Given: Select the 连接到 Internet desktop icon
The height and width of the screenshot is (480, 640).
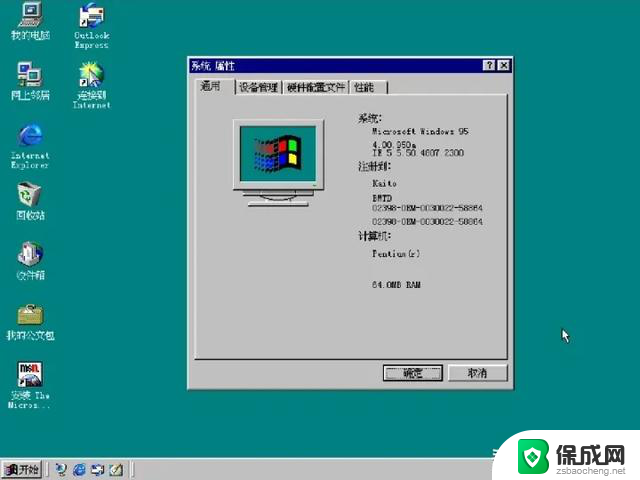Looking at the screenshot, I should coord(91,85).
